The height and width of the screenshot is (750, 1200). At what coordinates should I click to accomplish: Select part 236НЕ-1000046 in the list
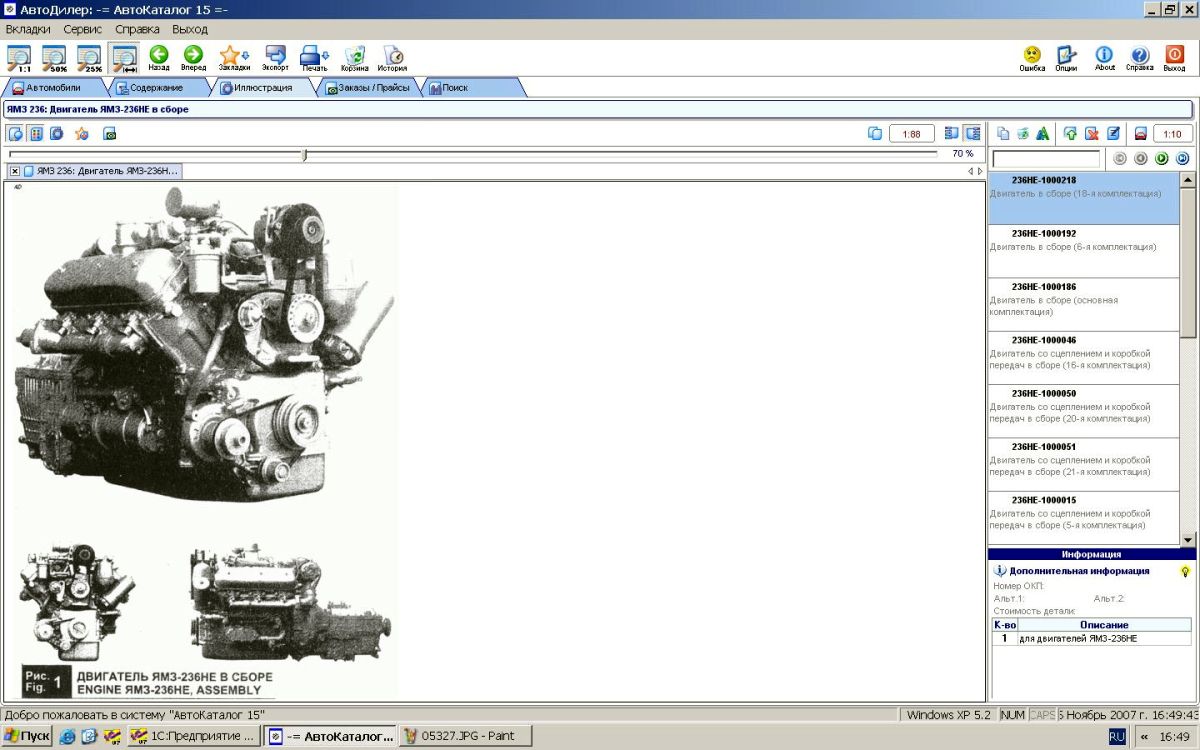coord(1084,358)
